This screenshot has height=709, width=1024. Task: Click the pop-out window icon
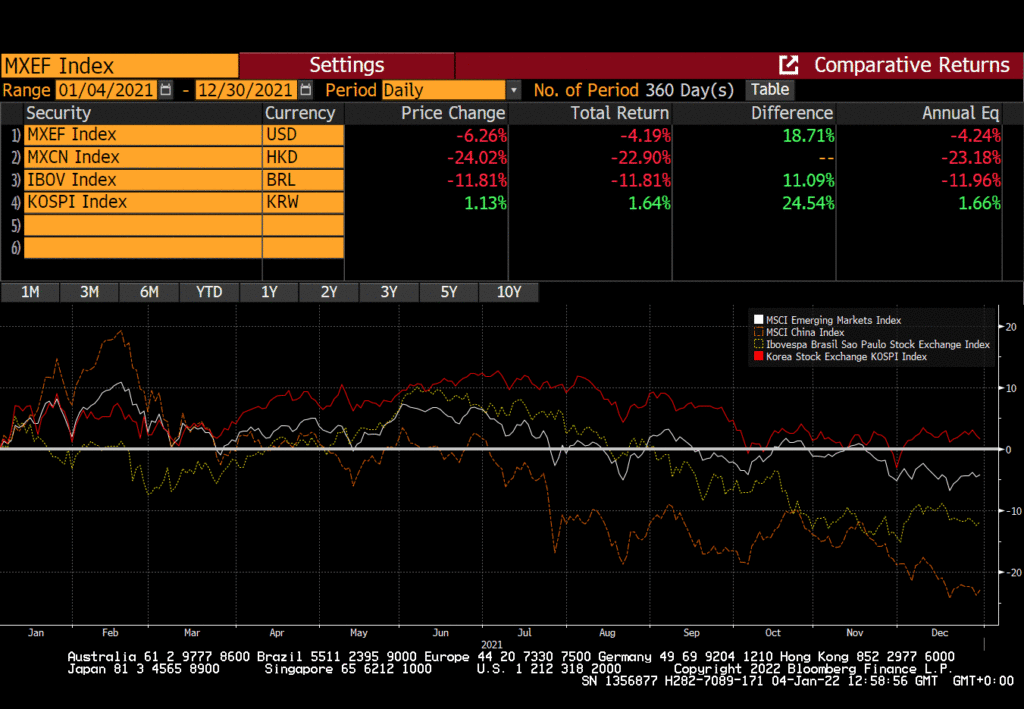[789, 65]
